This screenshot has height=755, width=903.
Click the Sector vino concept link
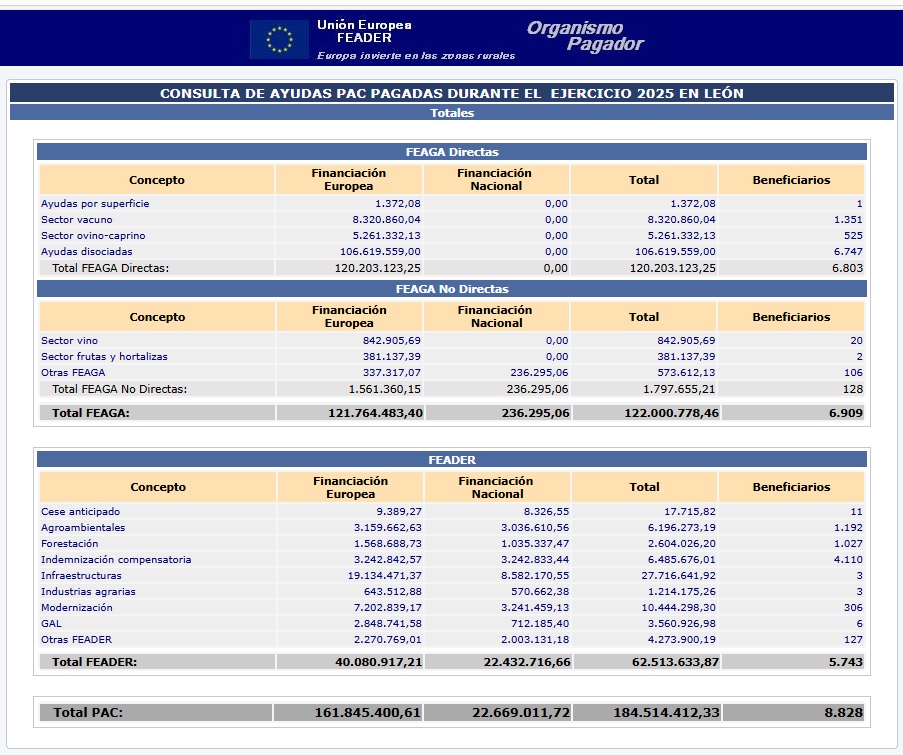point(70,341)
